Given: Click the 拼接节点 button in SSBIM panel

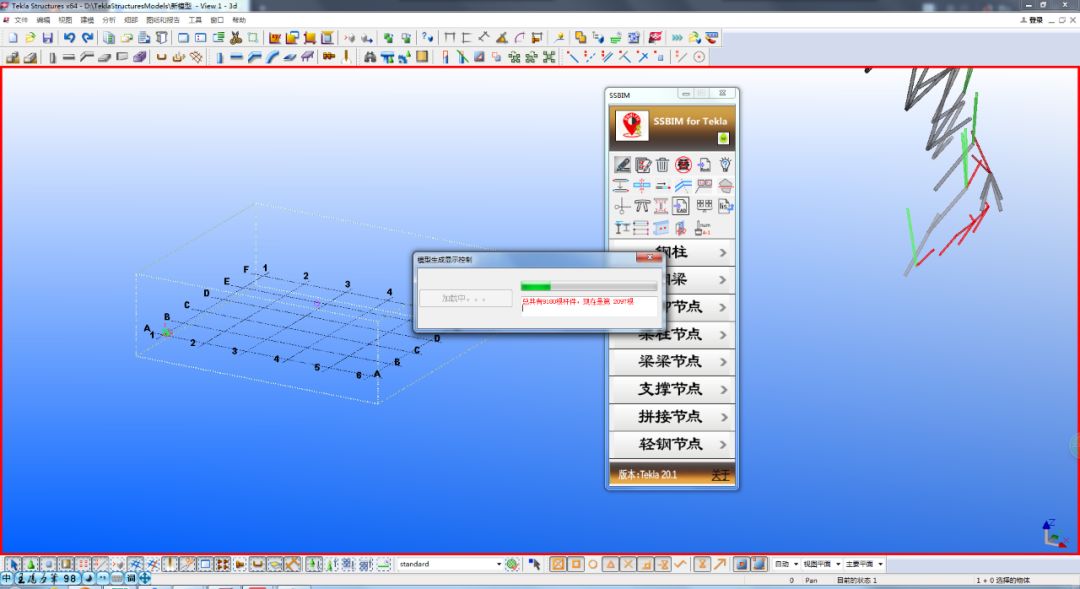Looking at the screenshot, I should (670, 418).
